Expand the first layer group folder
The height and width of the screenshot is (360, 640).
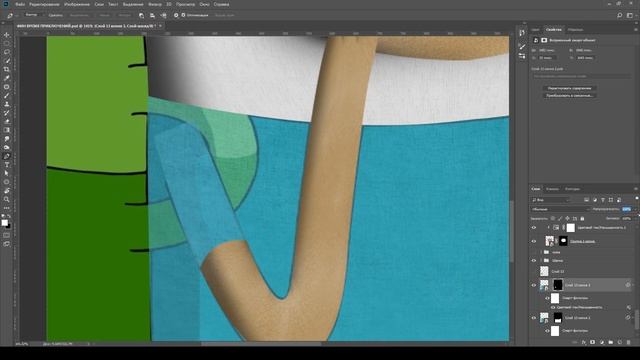(x=542, y=252)
